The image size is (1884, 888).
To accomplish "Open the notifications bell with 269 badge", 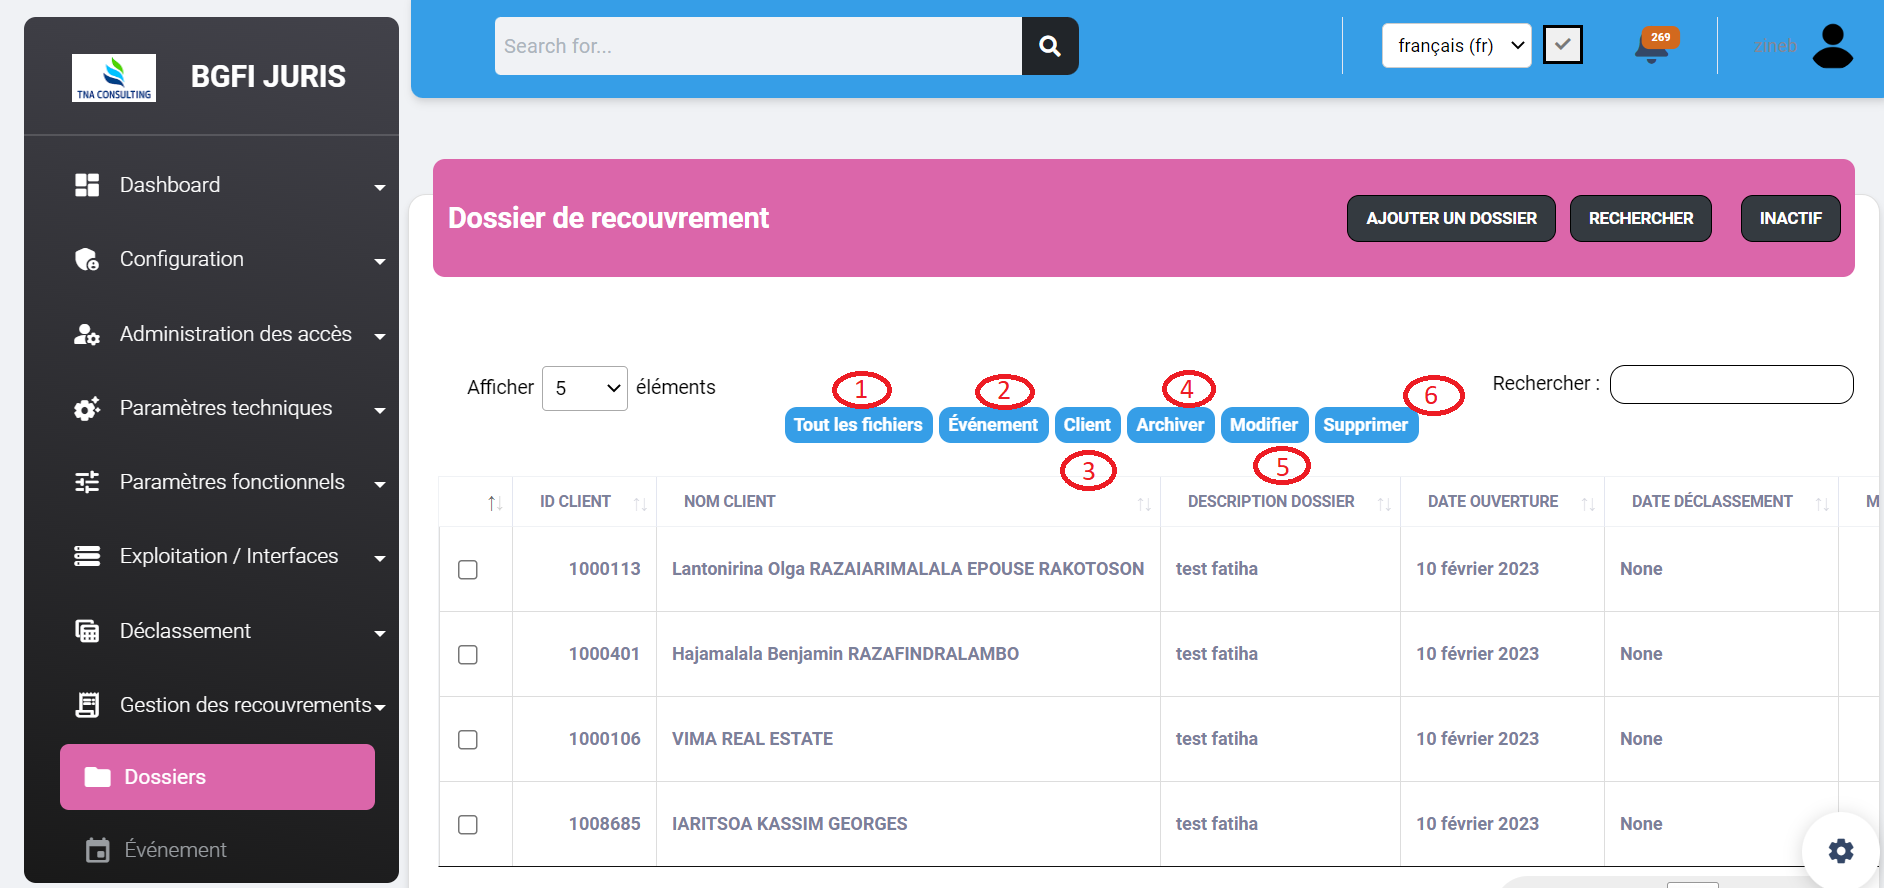I will point(1652,46).
